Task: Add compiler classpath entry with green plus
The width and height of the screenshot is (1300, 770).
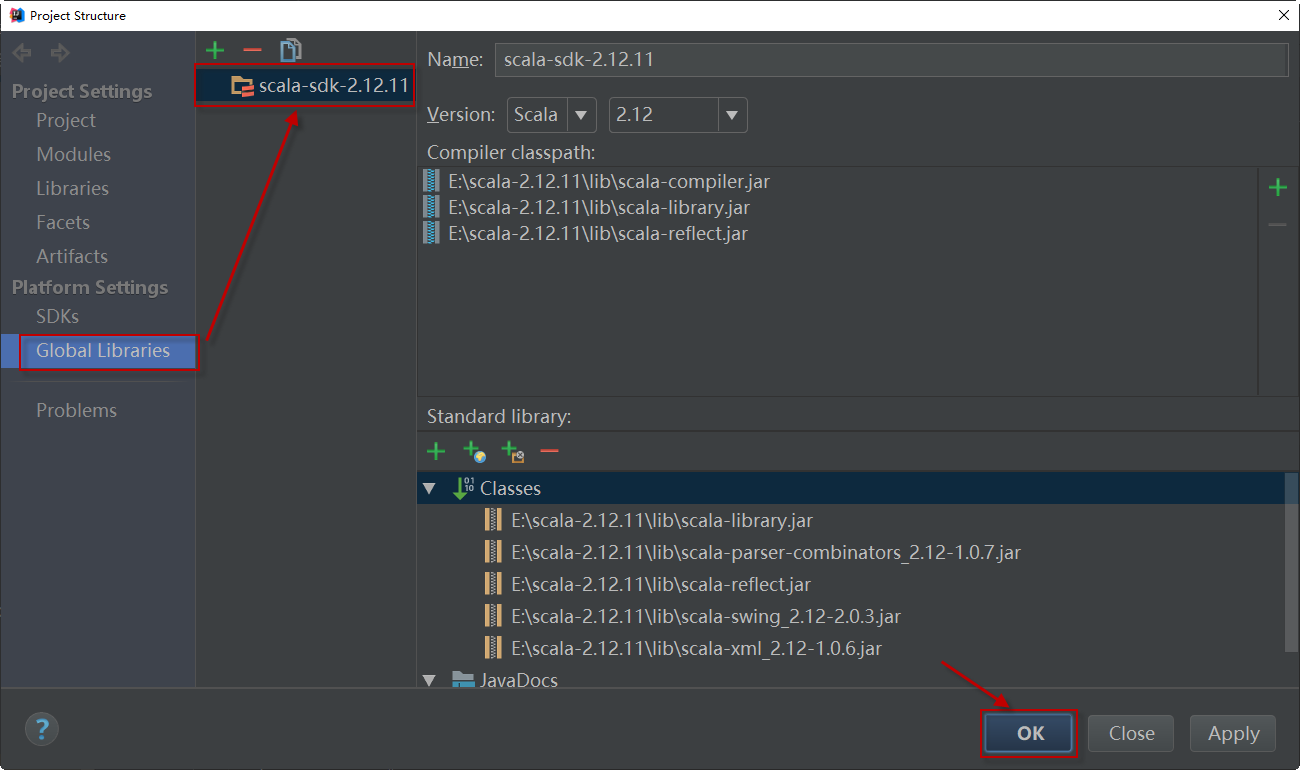Action: coord(1277,187)
